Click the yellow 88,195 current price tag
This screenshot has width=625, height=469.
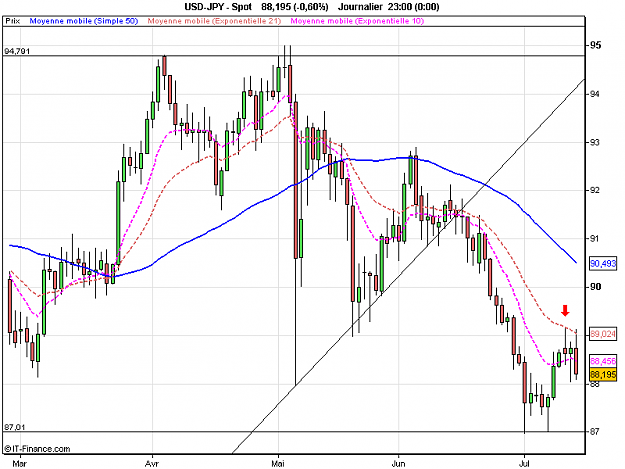[x=603, y=375]
